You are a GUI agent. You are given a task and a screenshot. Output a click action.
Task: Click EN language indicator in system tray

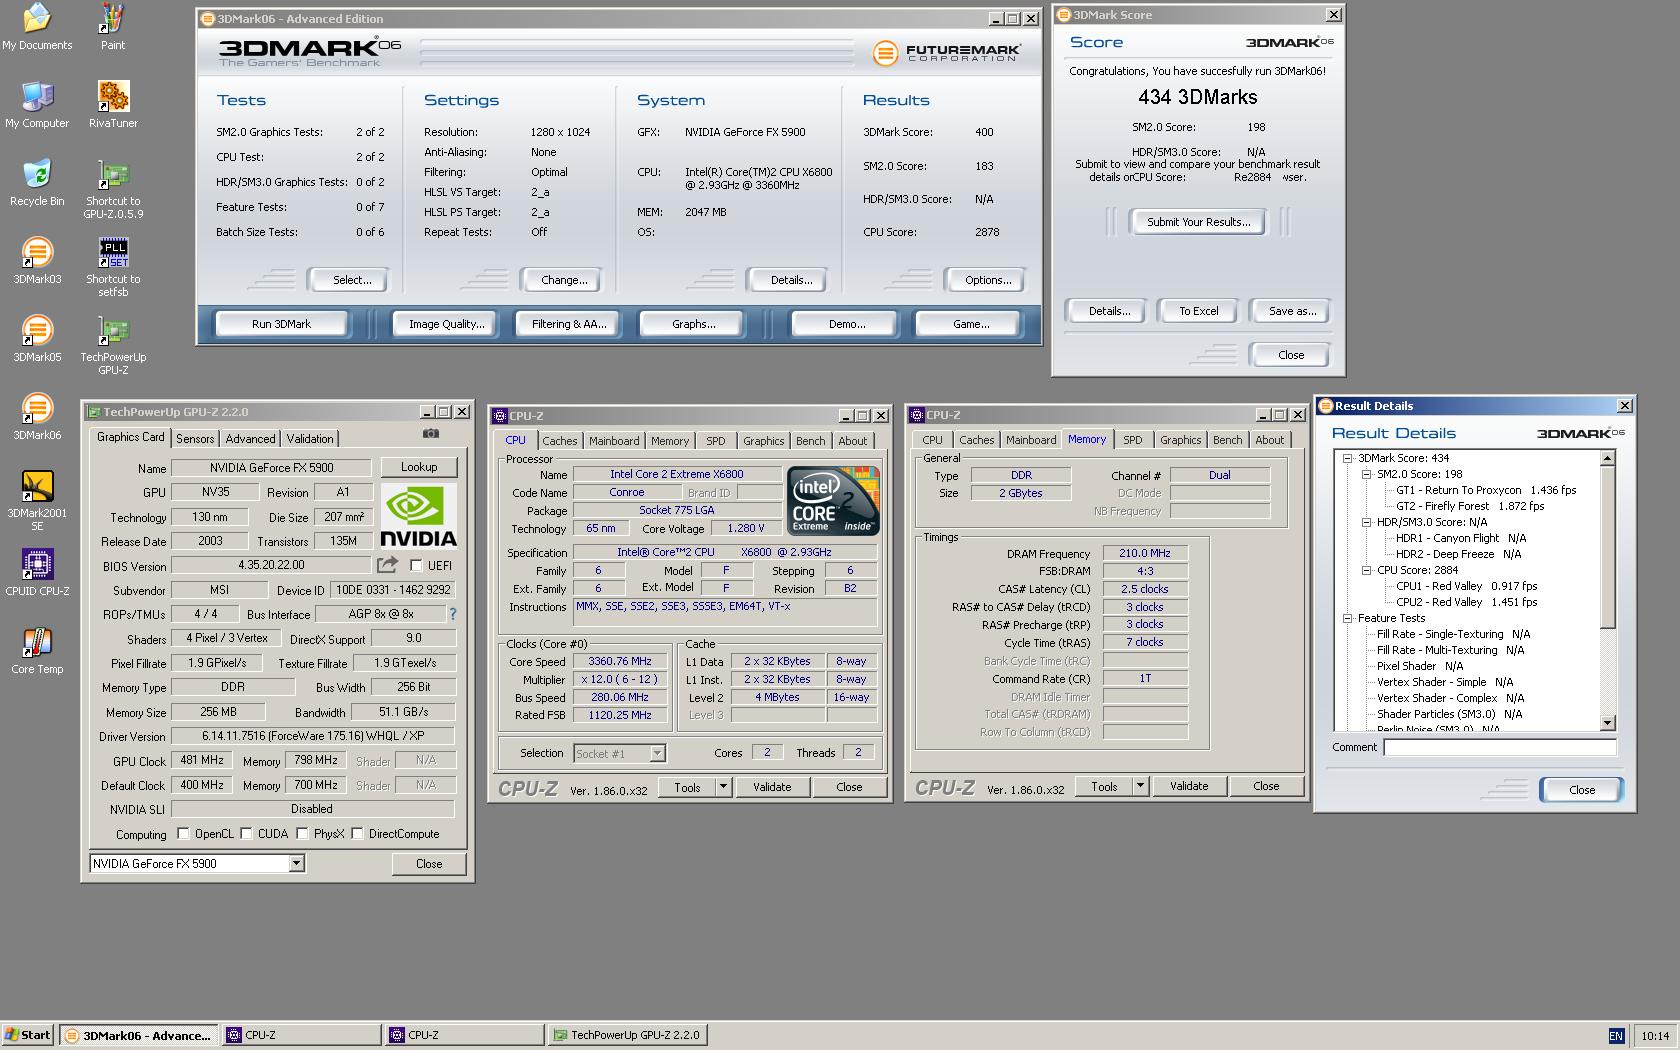(x=1616, y=1035)
